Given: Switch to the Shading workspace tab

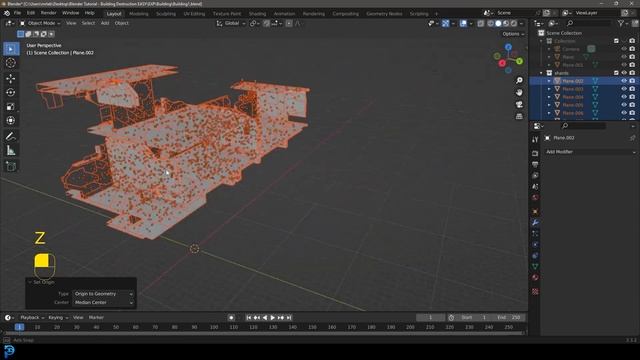Looking at the screenshot, I should [257, 13].
